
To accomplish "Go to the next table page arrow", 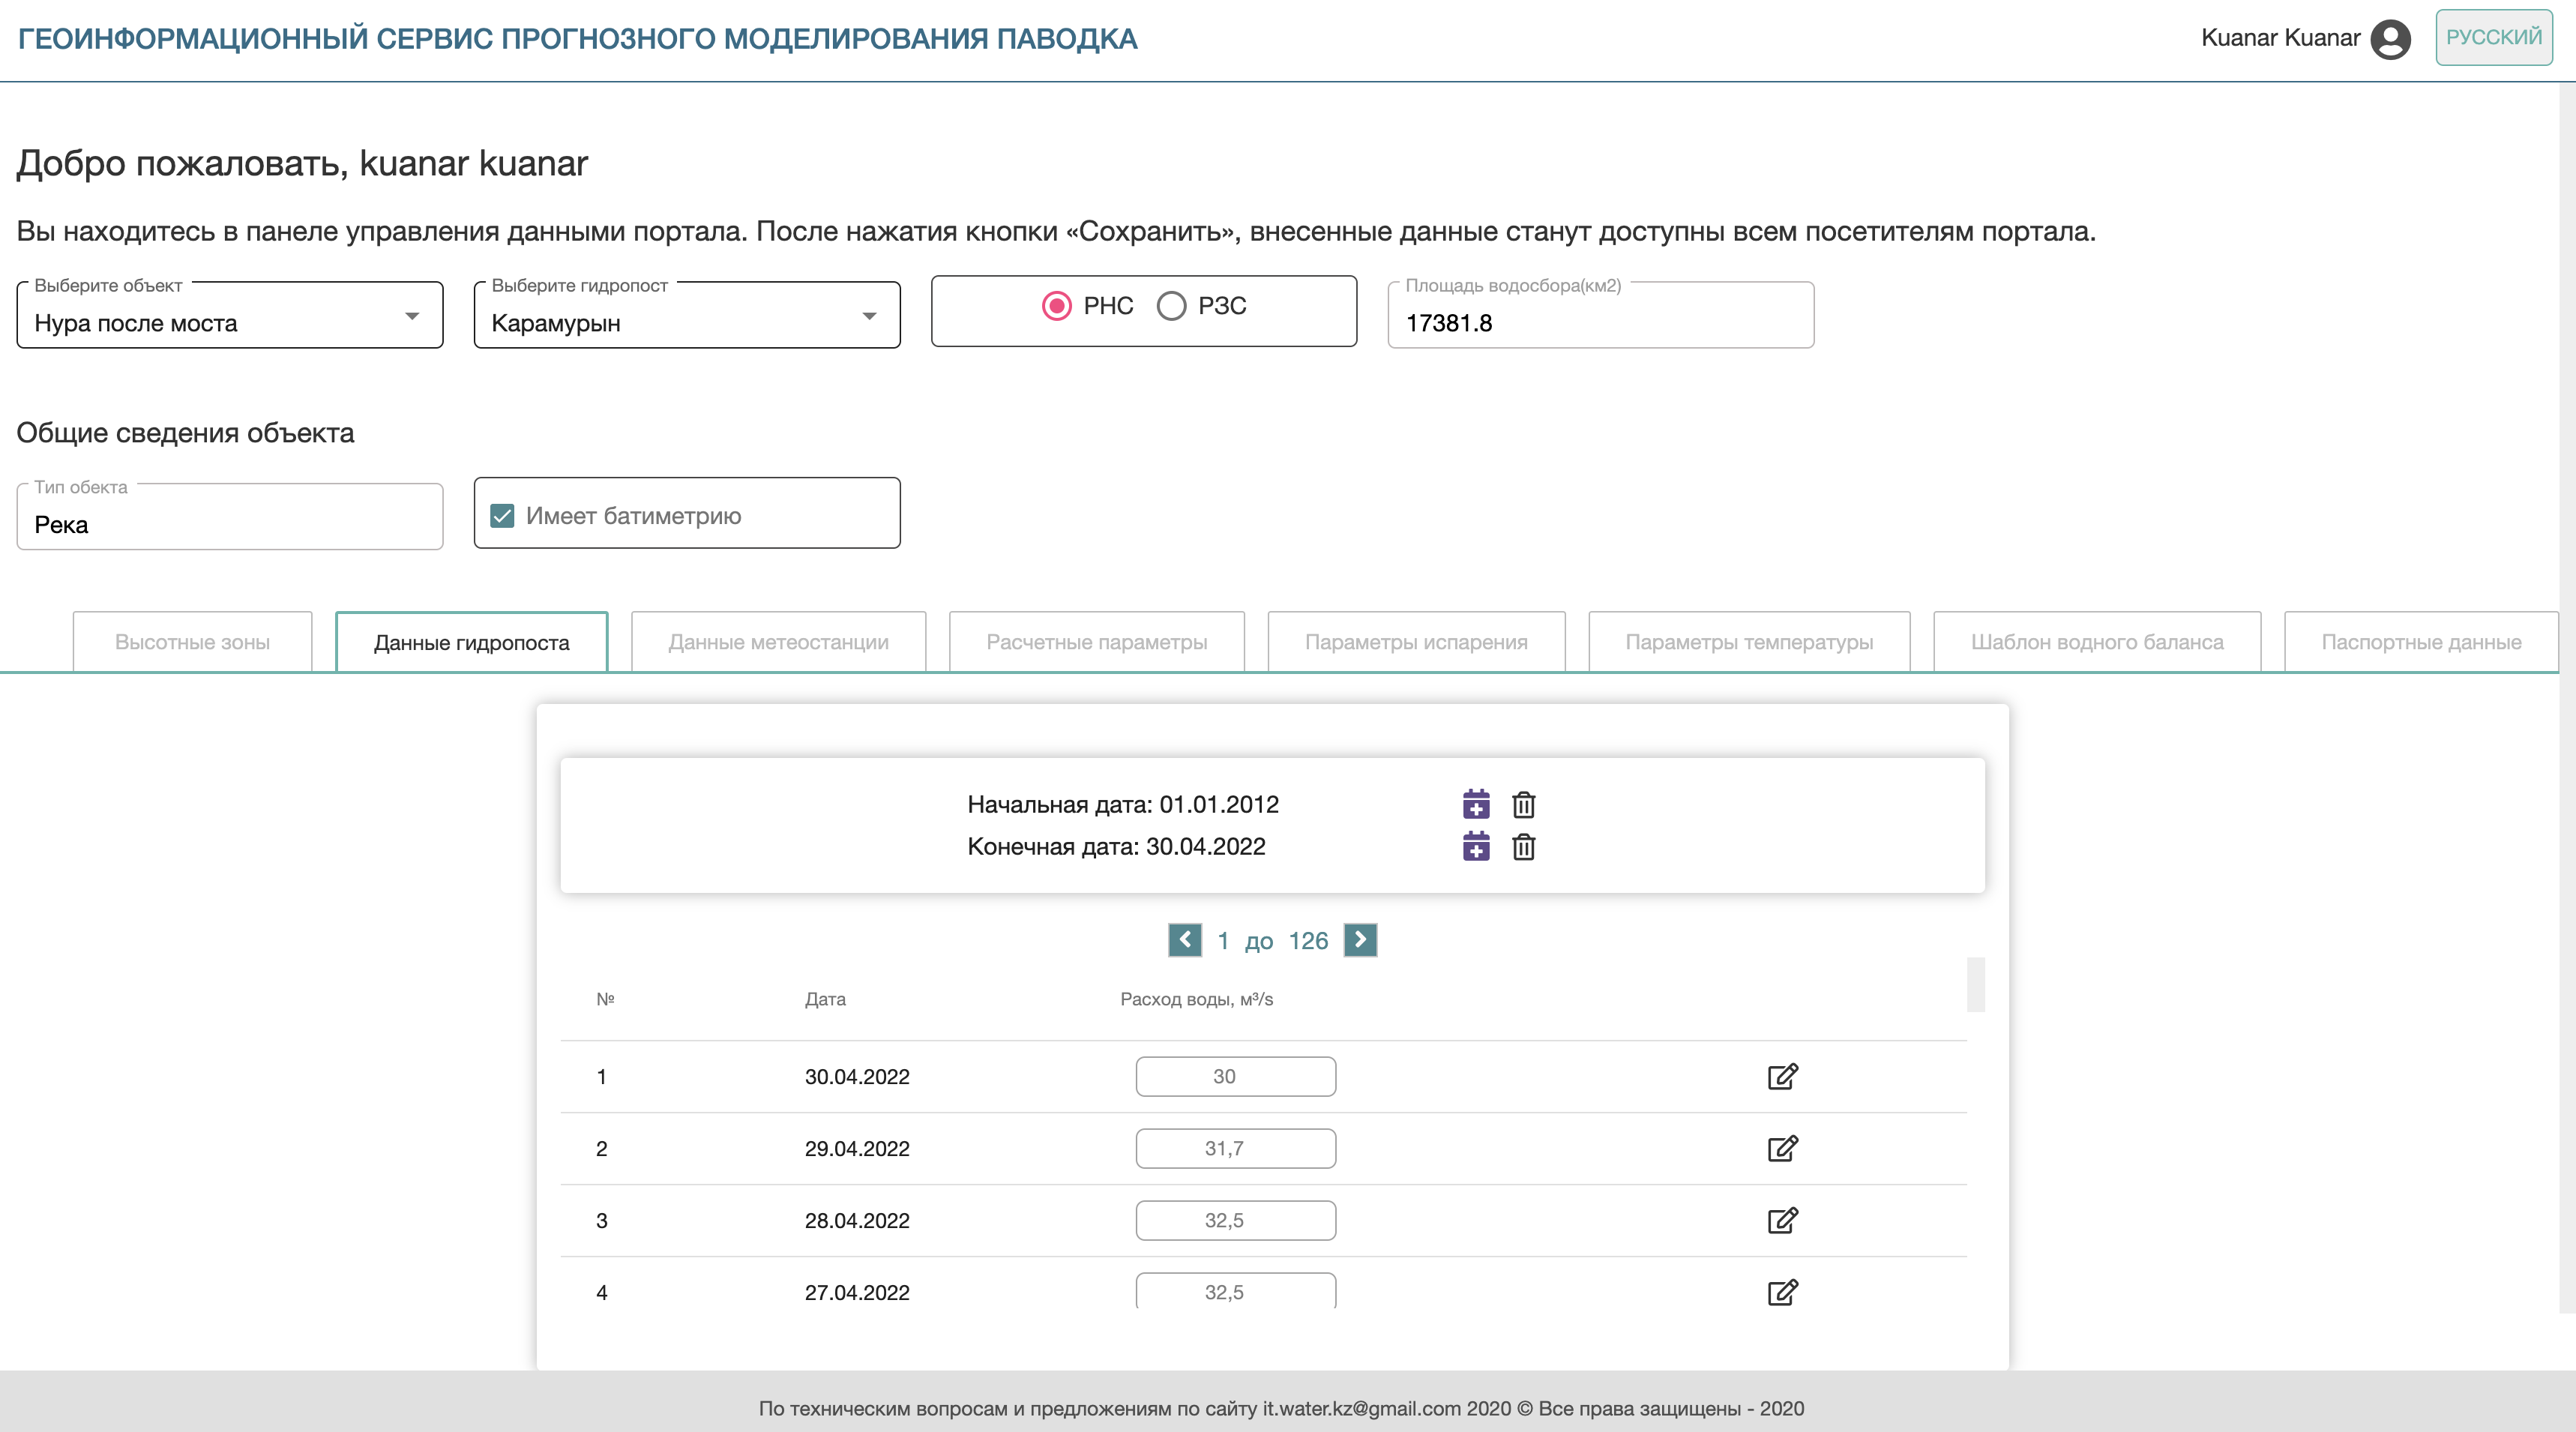I will (1360, 940).
